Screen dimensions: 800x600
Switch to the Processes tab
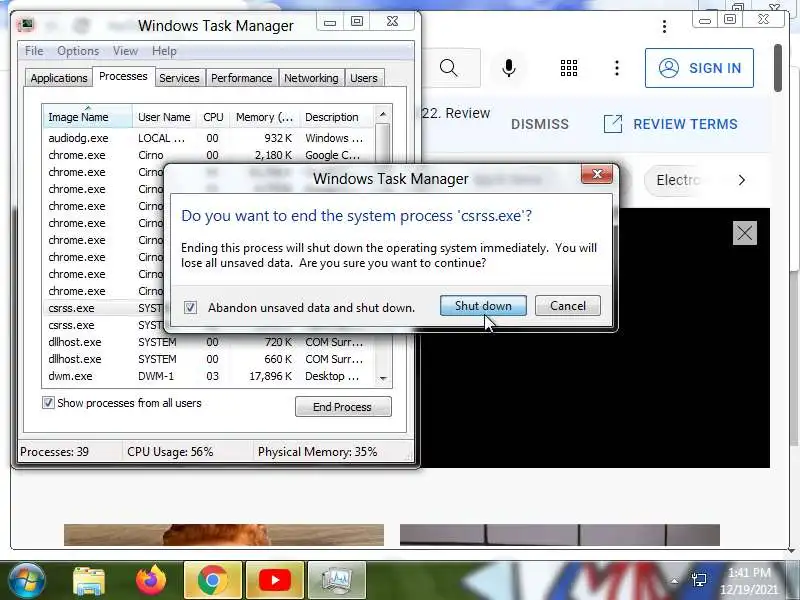click(x=123, y=77)
